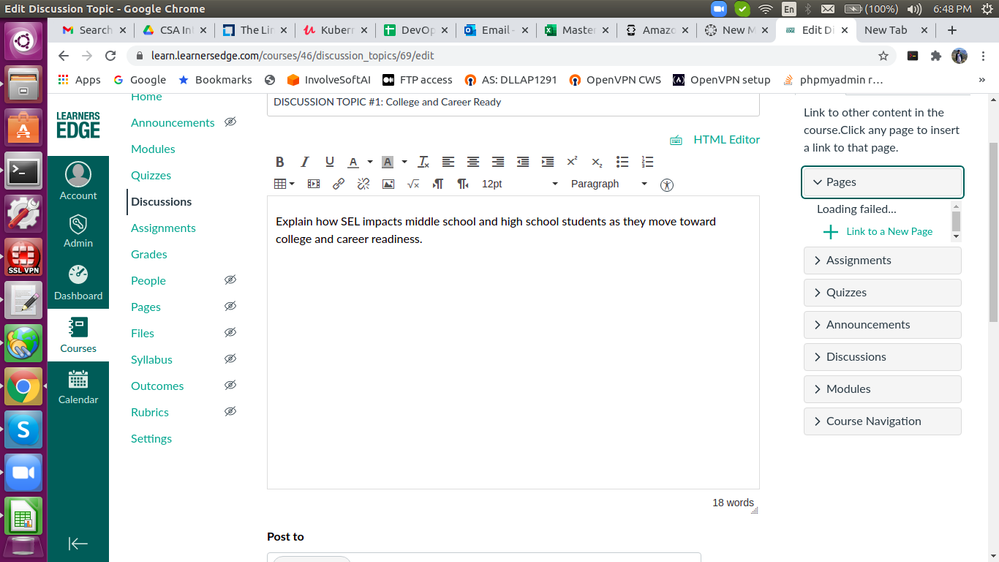Expand the Assignments section in link panel

[x=882, y=260]
